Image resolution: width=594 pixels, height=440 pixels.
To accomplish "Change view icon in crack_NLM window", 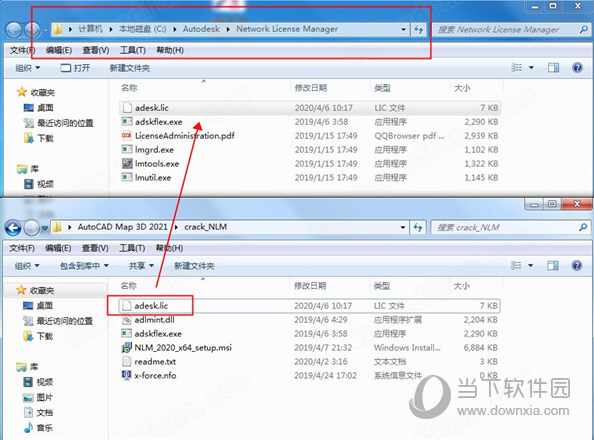I will (x=516, y=266).
